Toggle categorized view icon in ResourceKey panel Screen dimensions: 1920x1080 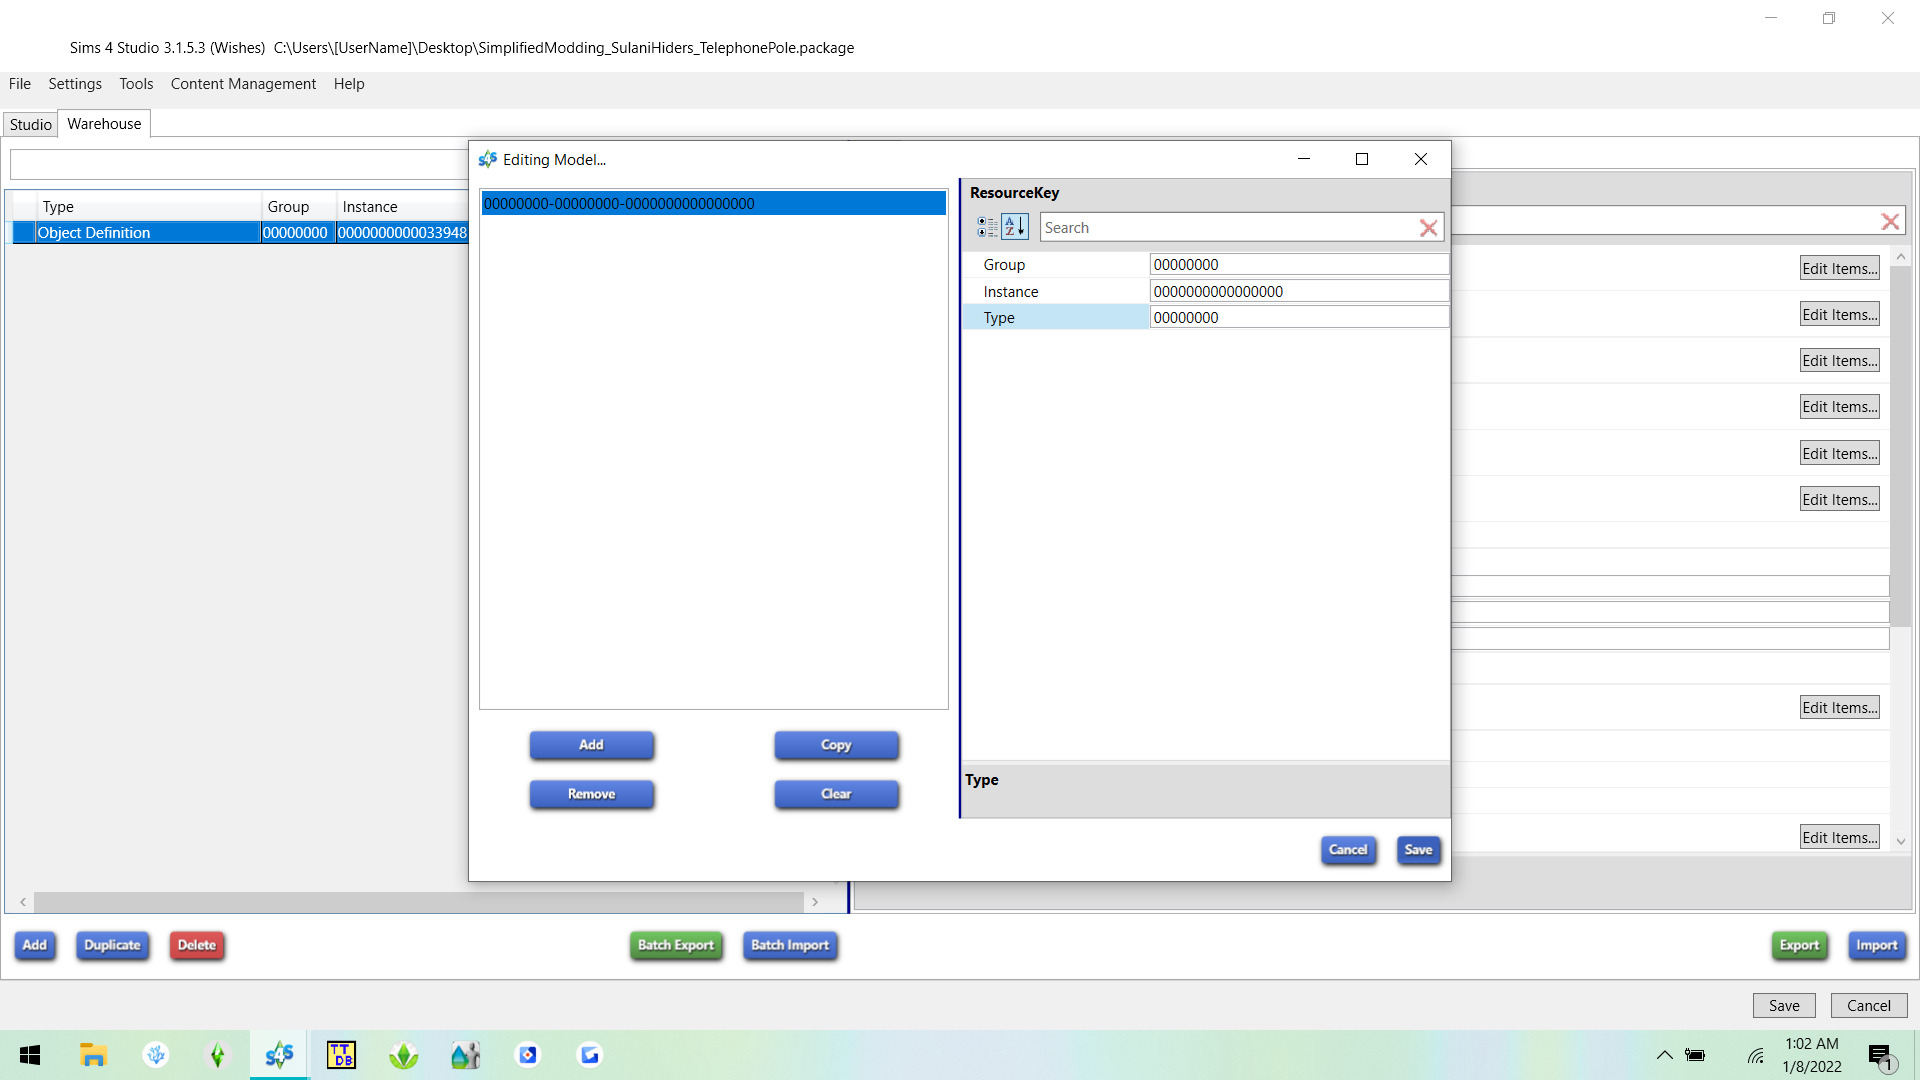[x=987, y=228]
